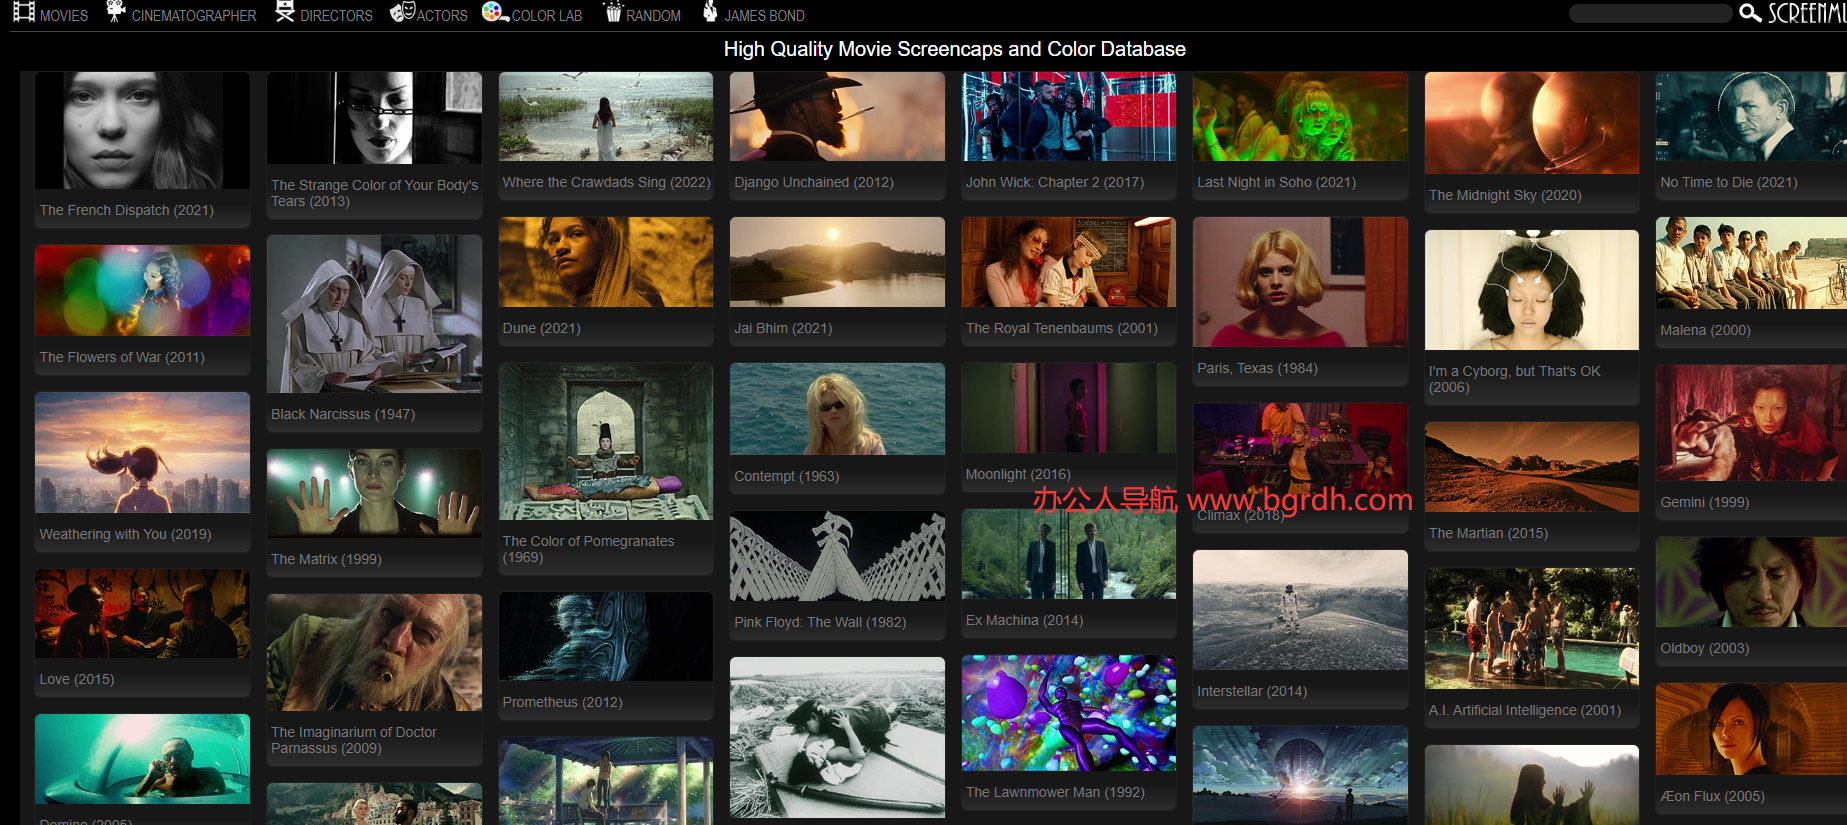Open the Directors menu item
The image size is (1847, 825).
336,16
